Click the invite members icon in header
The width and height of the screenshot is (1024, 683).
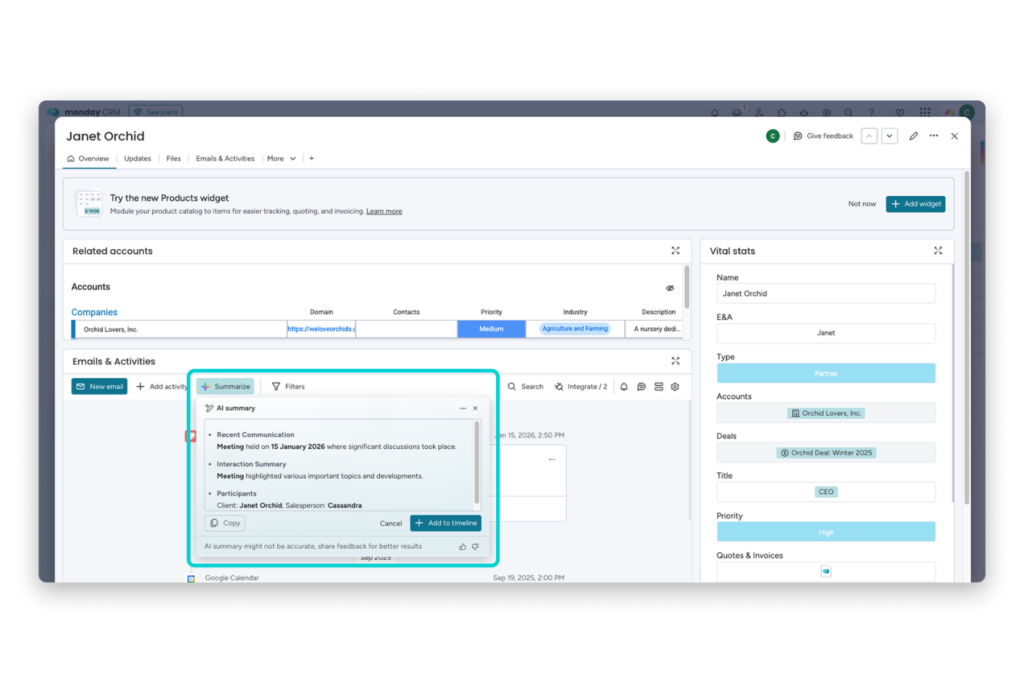point(759,112)
